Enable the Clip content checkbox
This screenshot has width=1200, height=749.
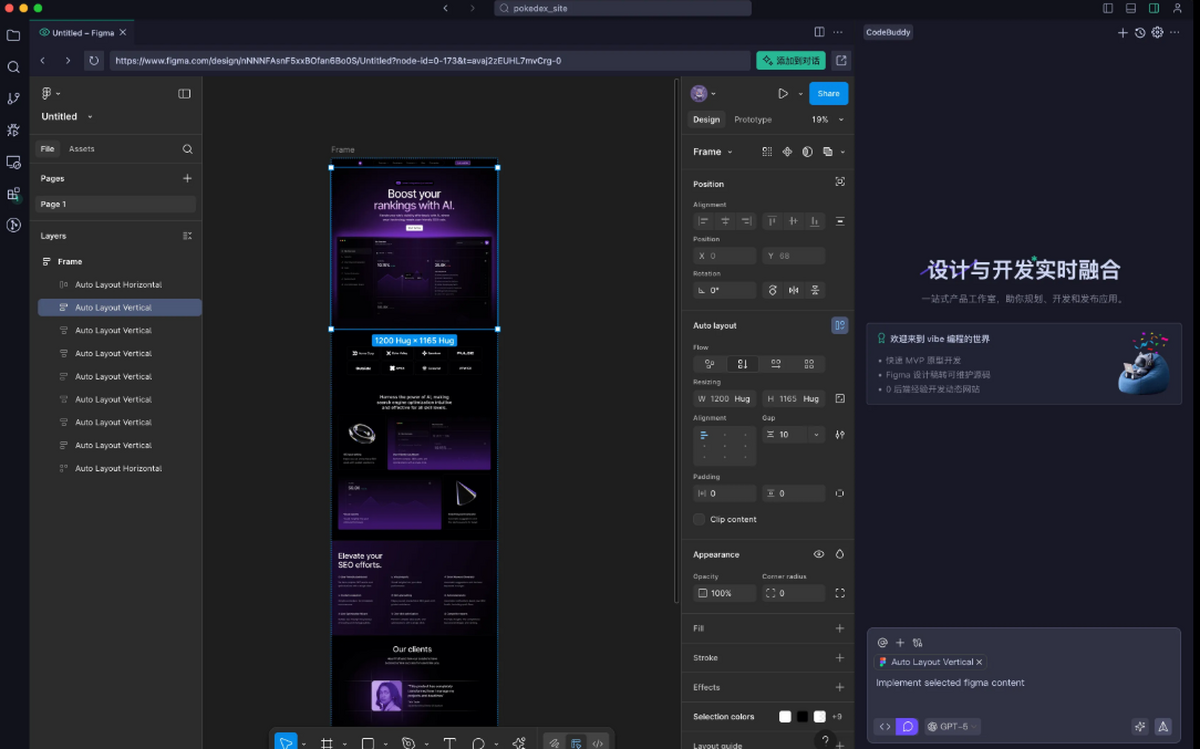[699, 519]
